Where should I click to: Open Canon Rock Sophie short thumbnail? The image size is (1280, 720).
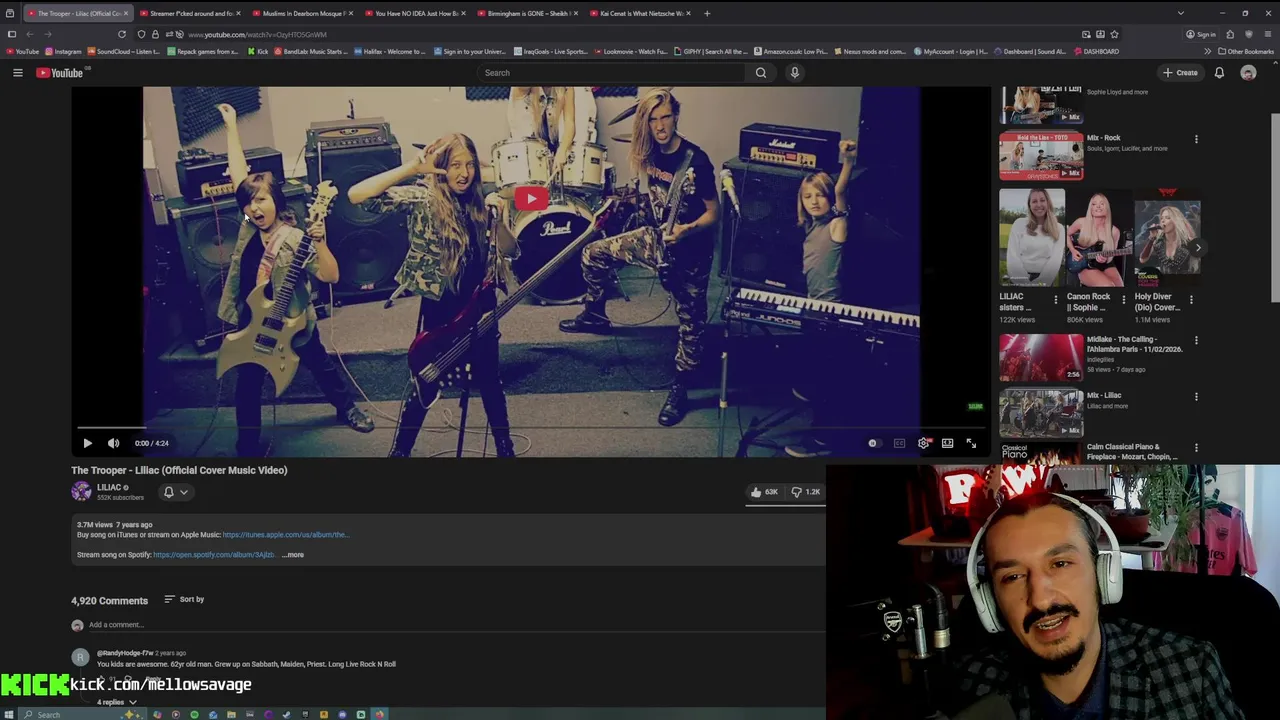point(1100,238)
